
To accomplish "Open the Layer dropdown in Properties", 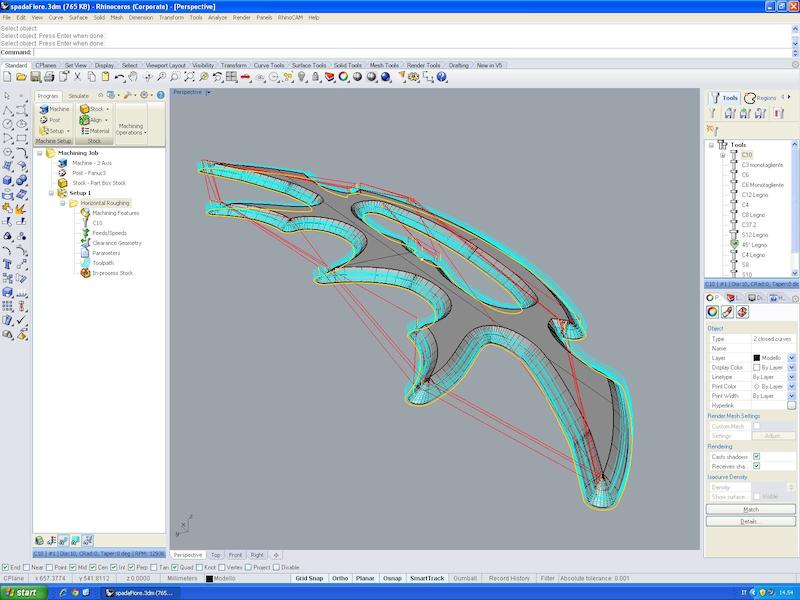I will coord(791,358).
